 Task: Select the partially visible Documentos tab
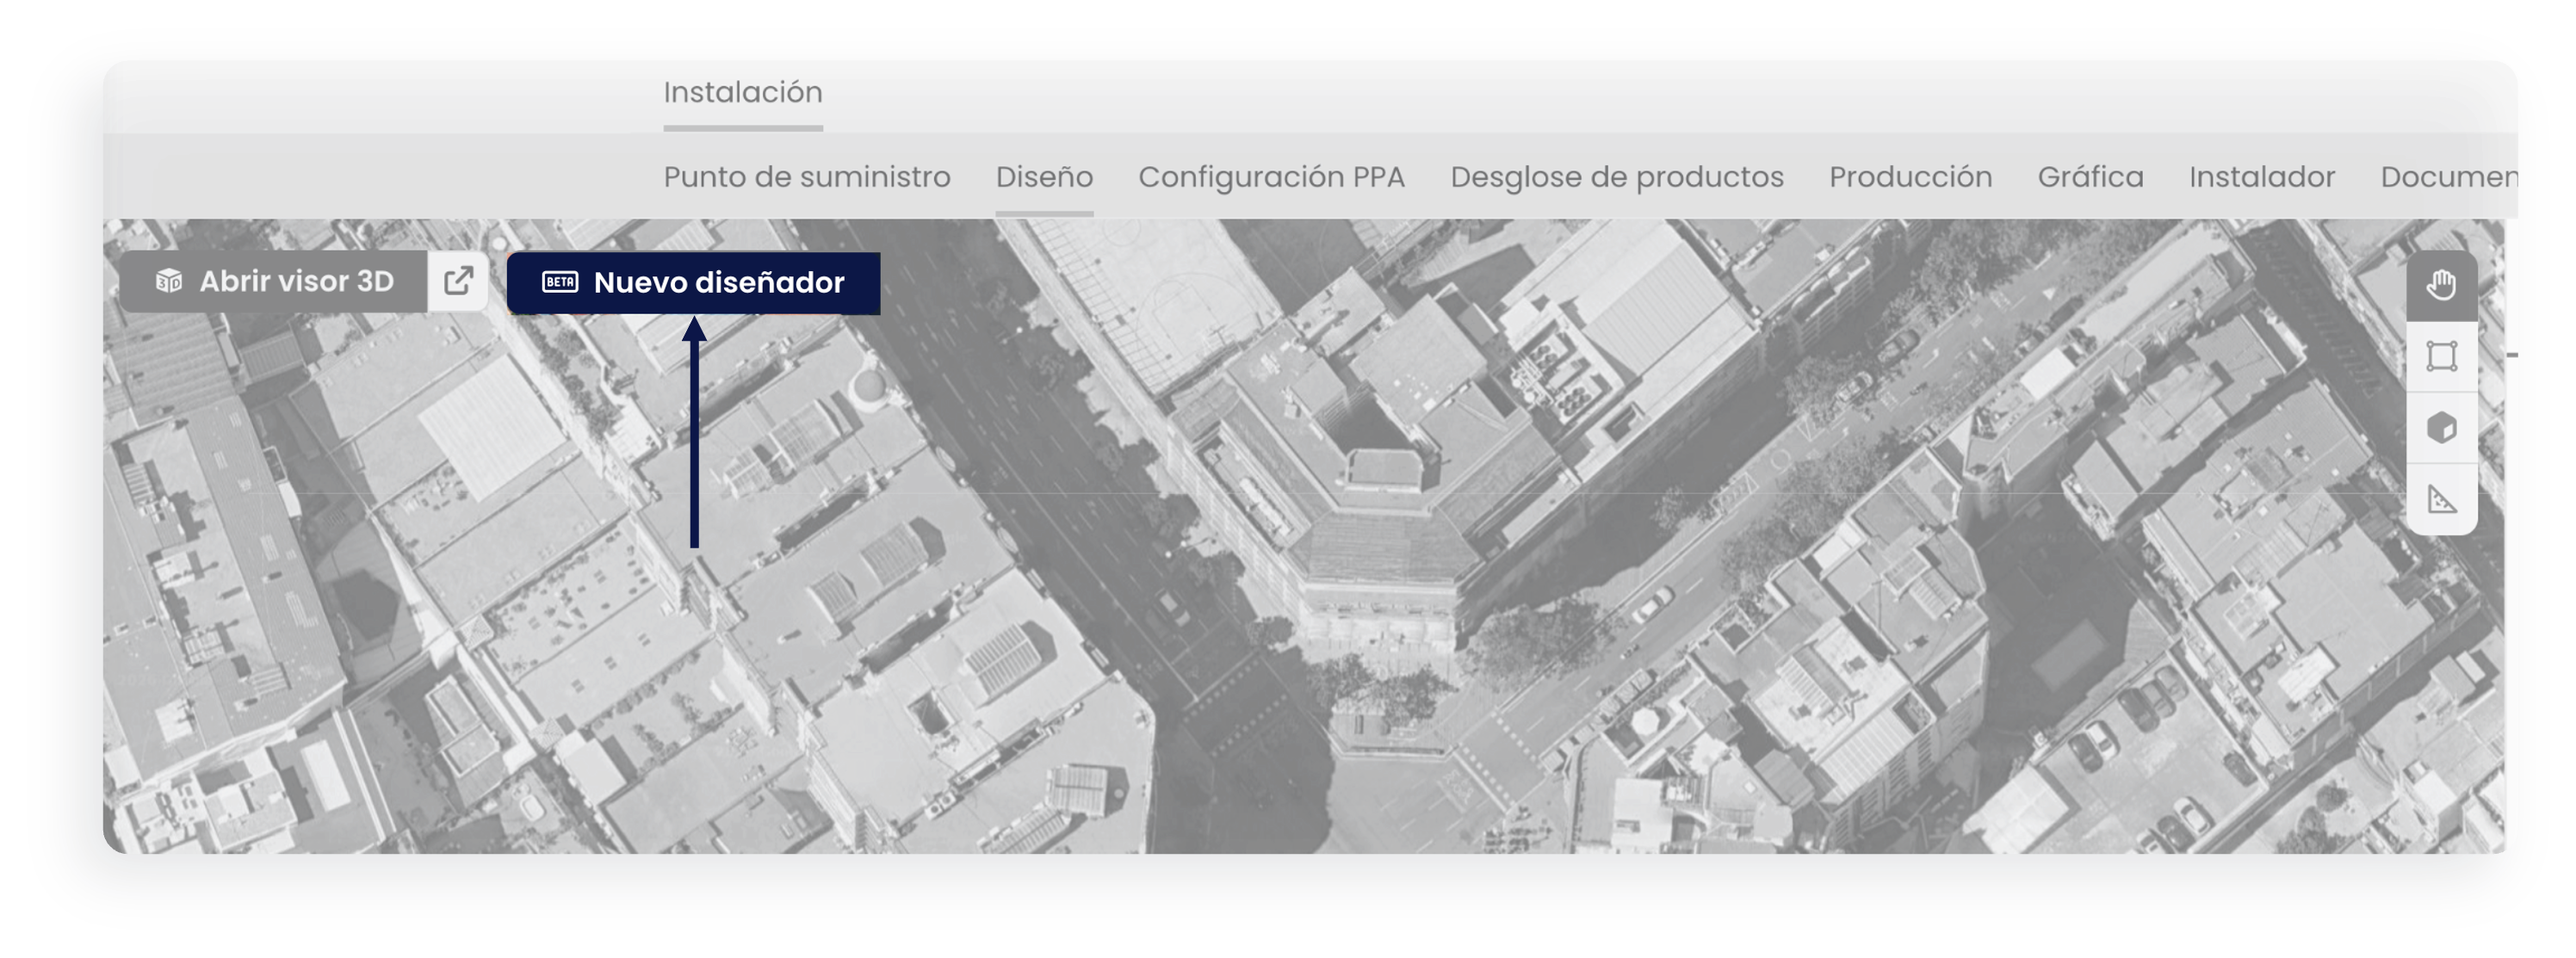coord(2448,177)
